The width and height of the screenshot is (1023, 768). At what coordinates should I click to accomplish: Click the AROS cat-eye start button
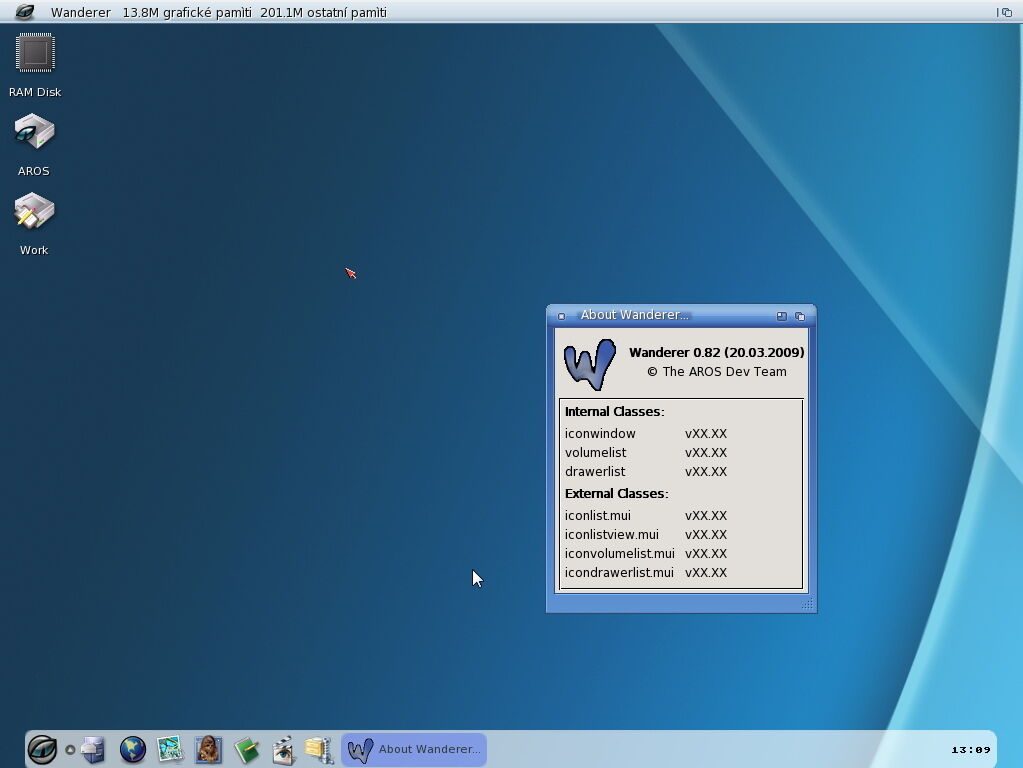pos(42,749)
